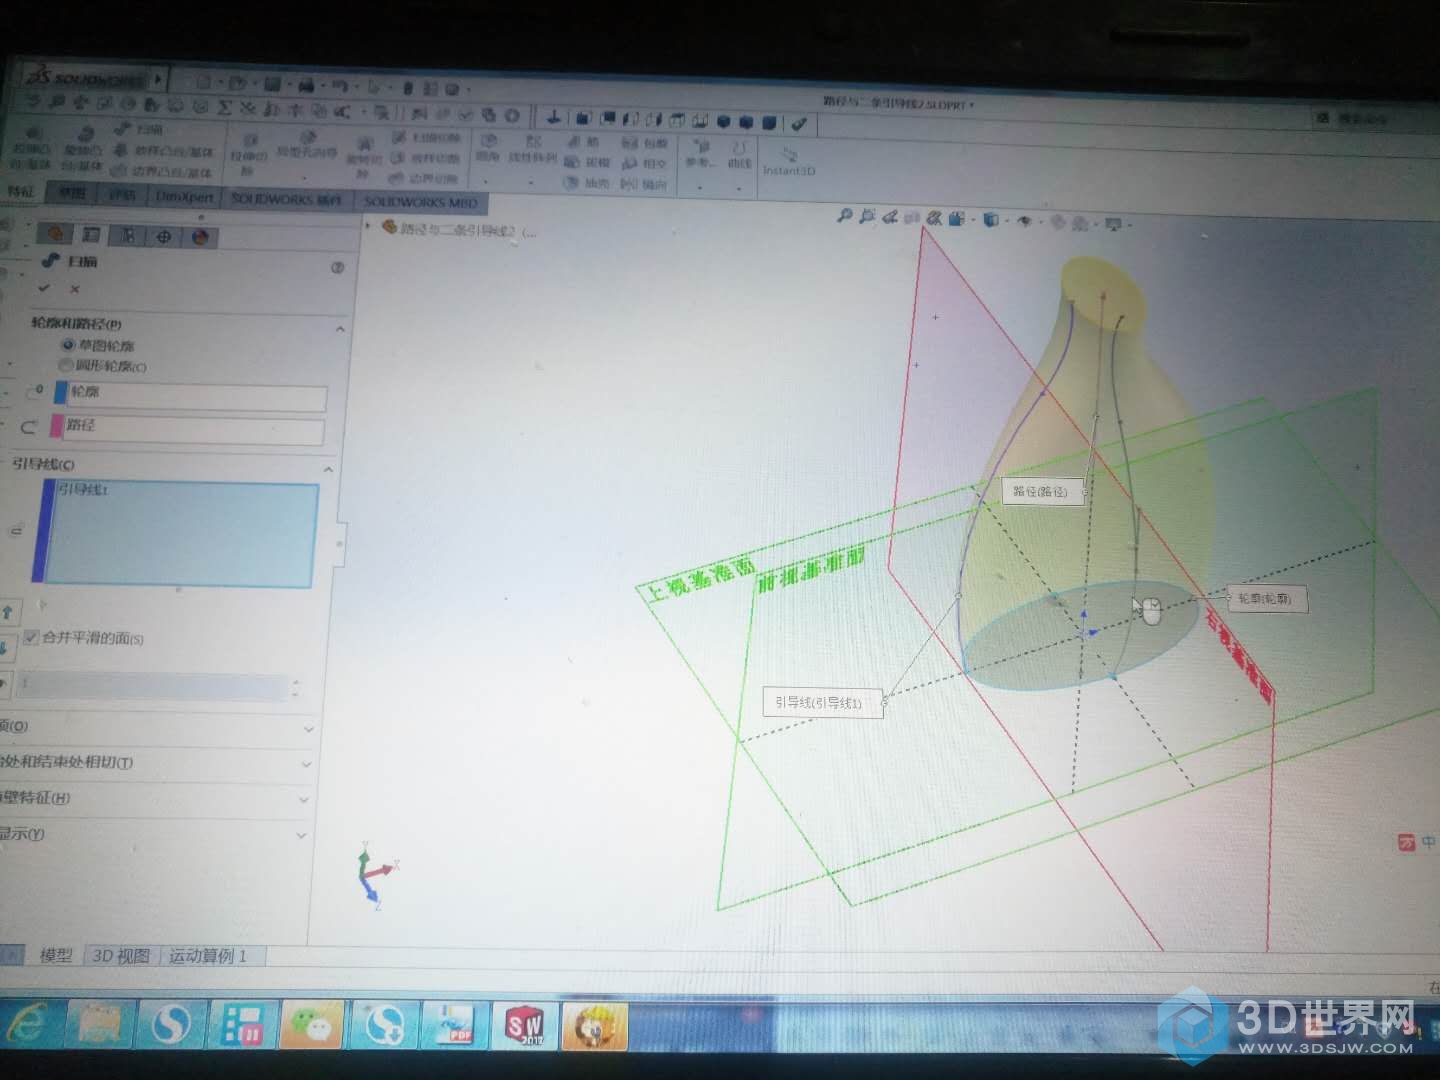This screenshot has height=1080, width=1440.
Task: Click the Sigma measure icon in second toolbar
Action: coord(224,107)
